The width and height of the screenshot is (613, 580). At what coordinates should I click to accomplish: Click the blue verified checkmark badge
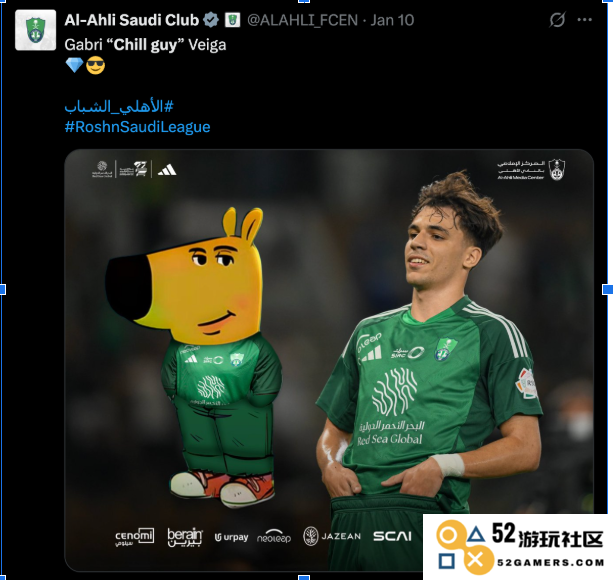[x=211, y=20]
